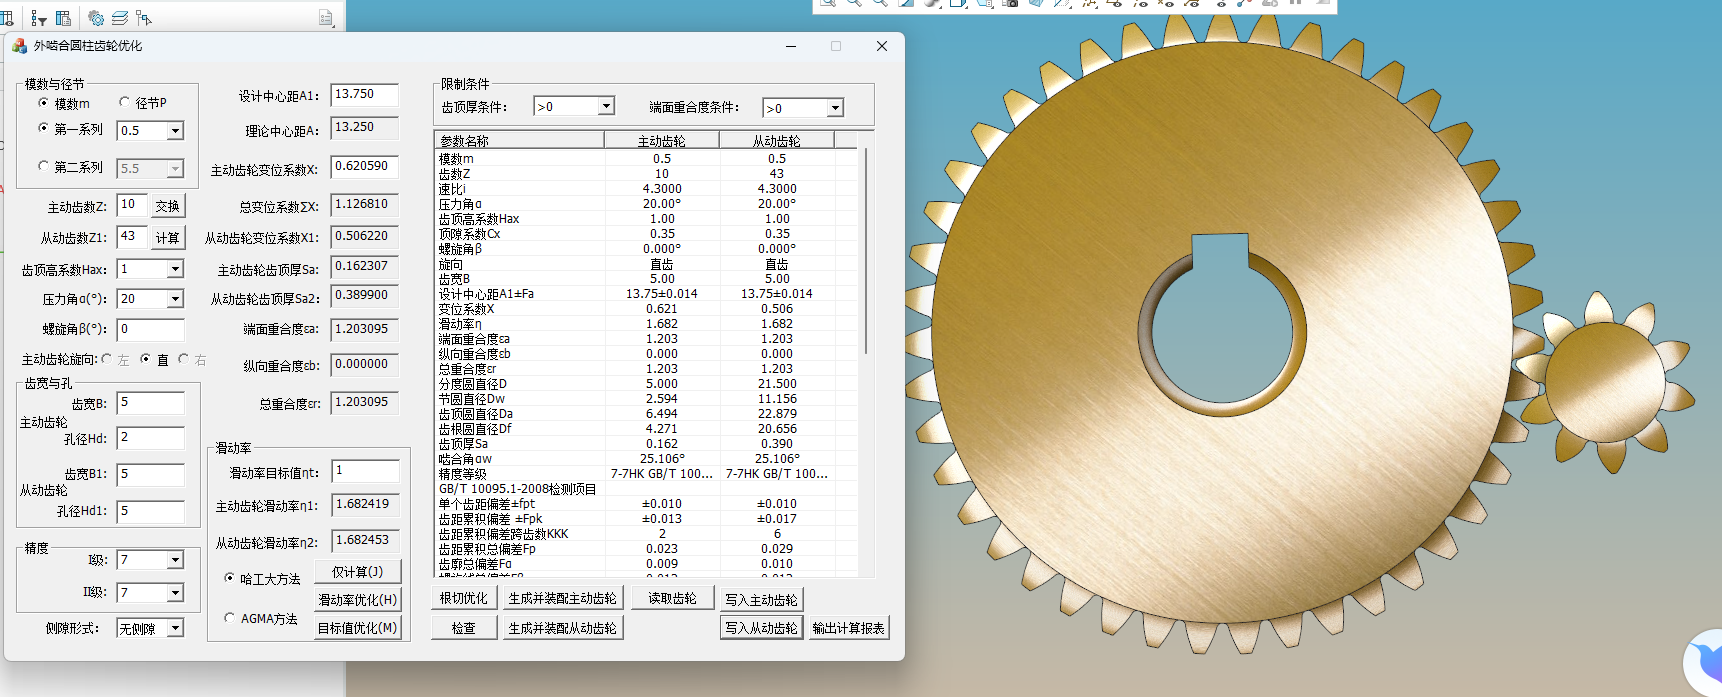Select the 分度圆直径D row in table
This screenshot has width=1722, height=697.
(646, 383)
